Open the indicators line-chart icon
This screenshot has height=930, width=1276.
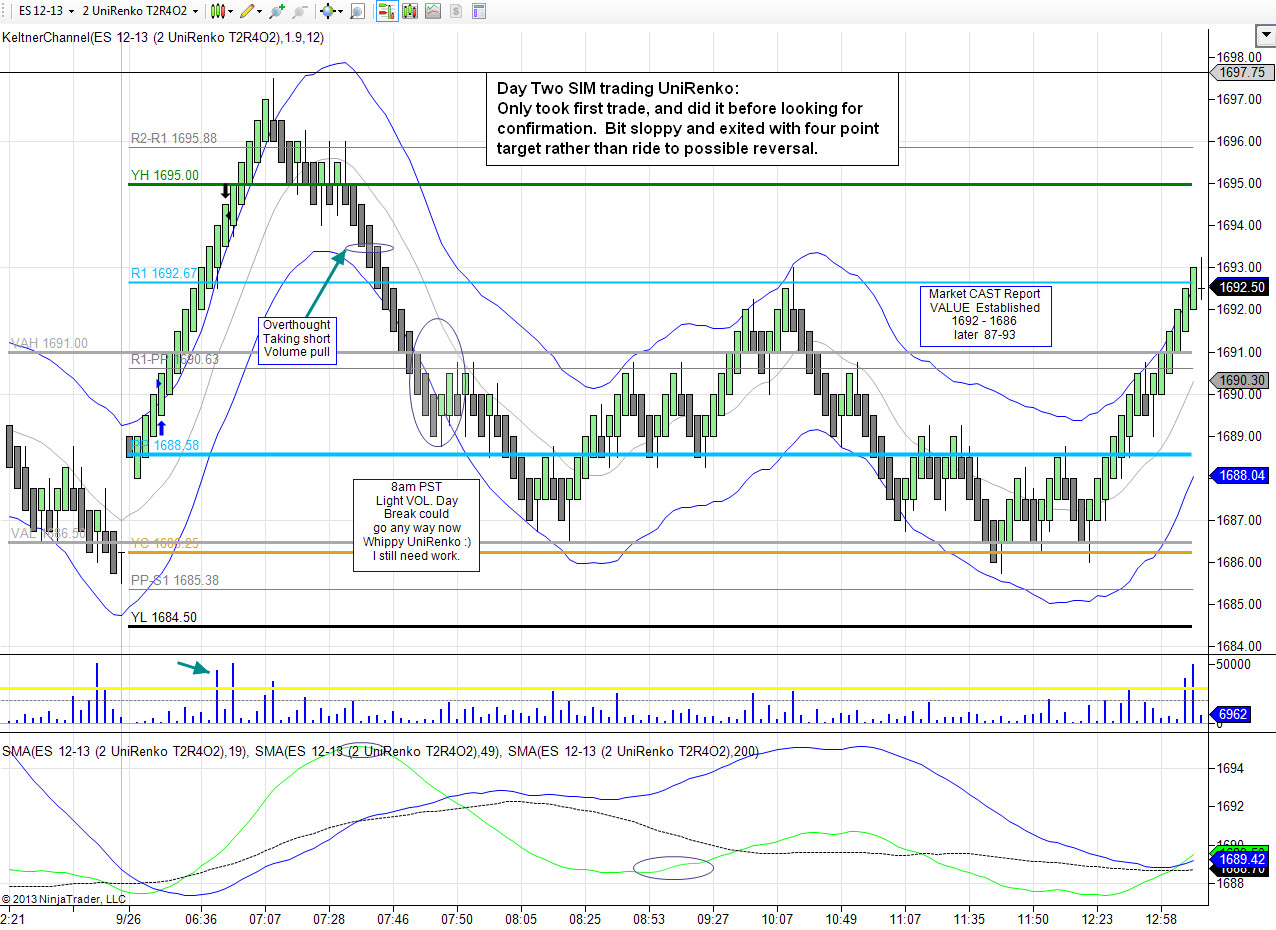433,11
